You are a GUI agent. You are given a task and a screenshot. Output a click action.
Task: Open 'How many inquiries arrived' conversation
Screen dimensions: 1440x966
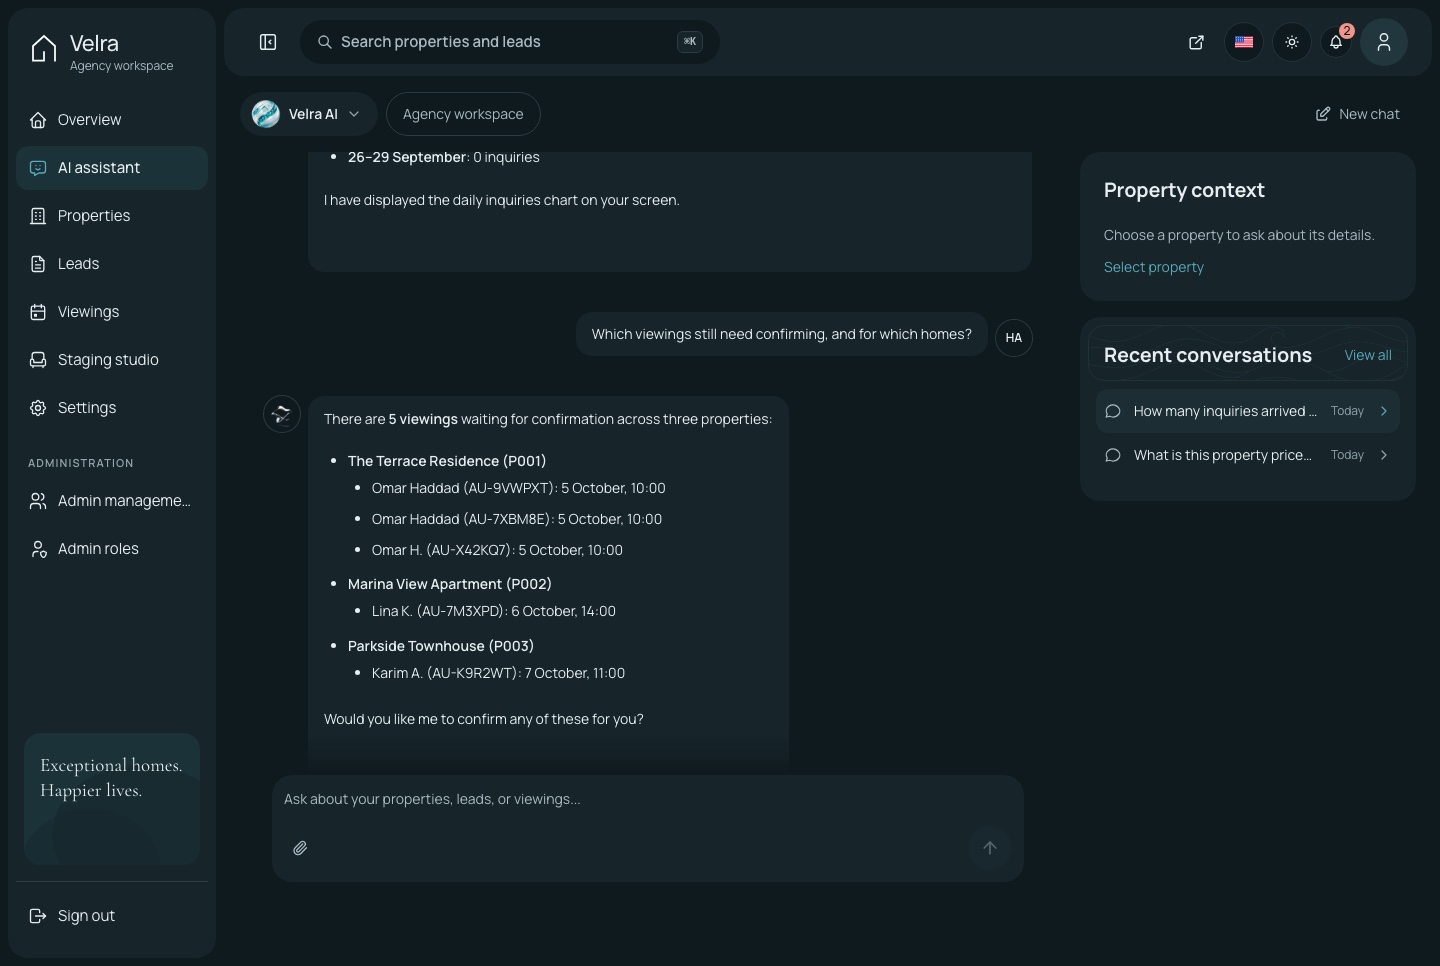click(1248, 411)
